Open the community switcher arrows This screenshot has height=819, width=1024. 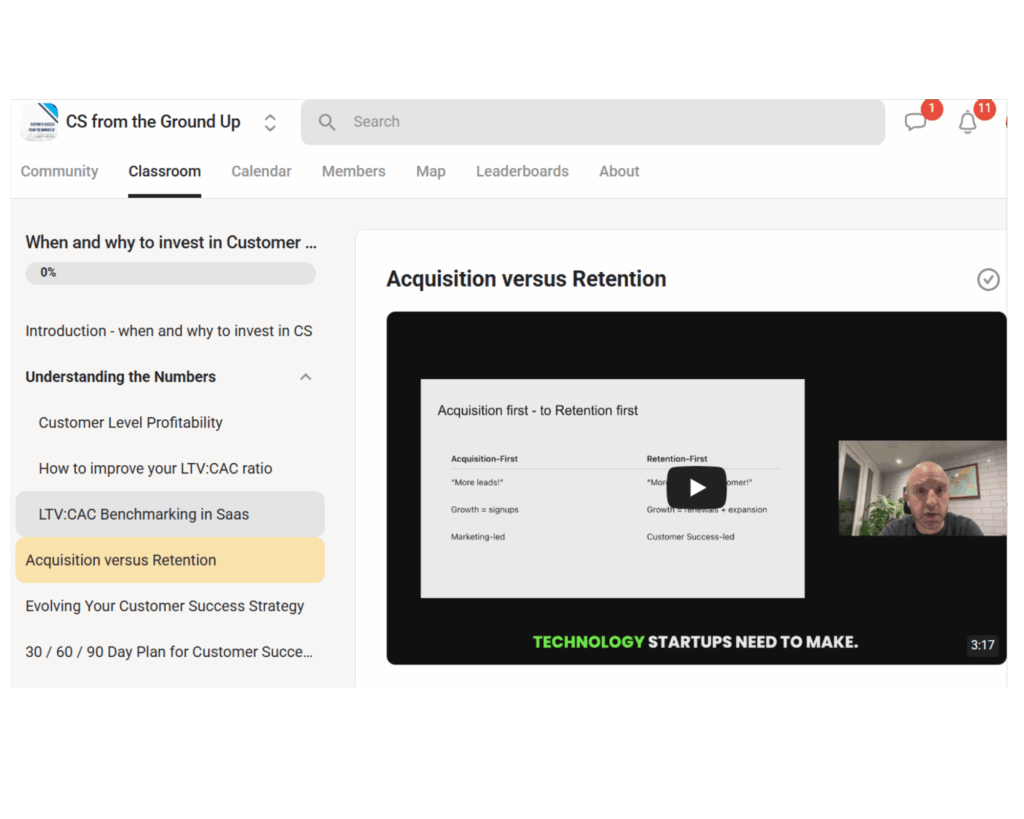270,122
